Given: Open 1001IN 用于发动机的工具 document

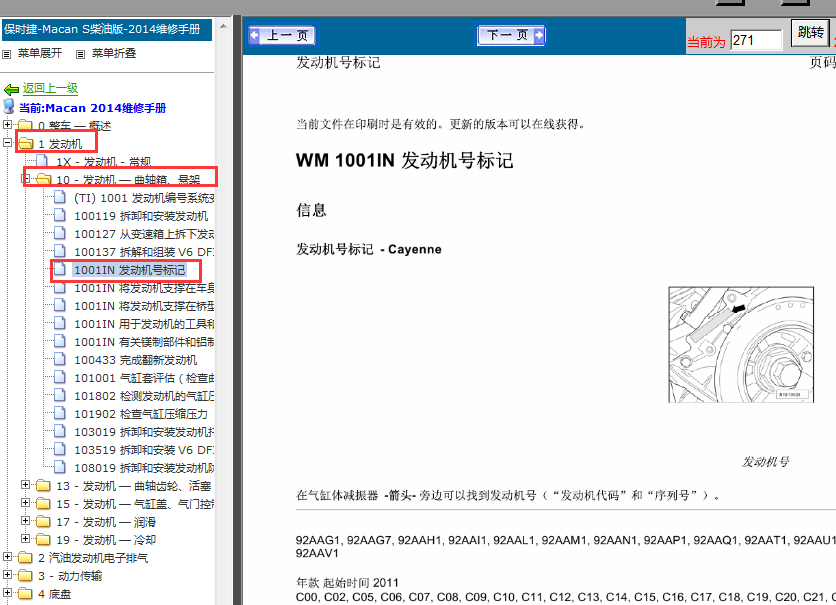Looking at the screenshot, I should pyautogui.click(x=144, y=324).
